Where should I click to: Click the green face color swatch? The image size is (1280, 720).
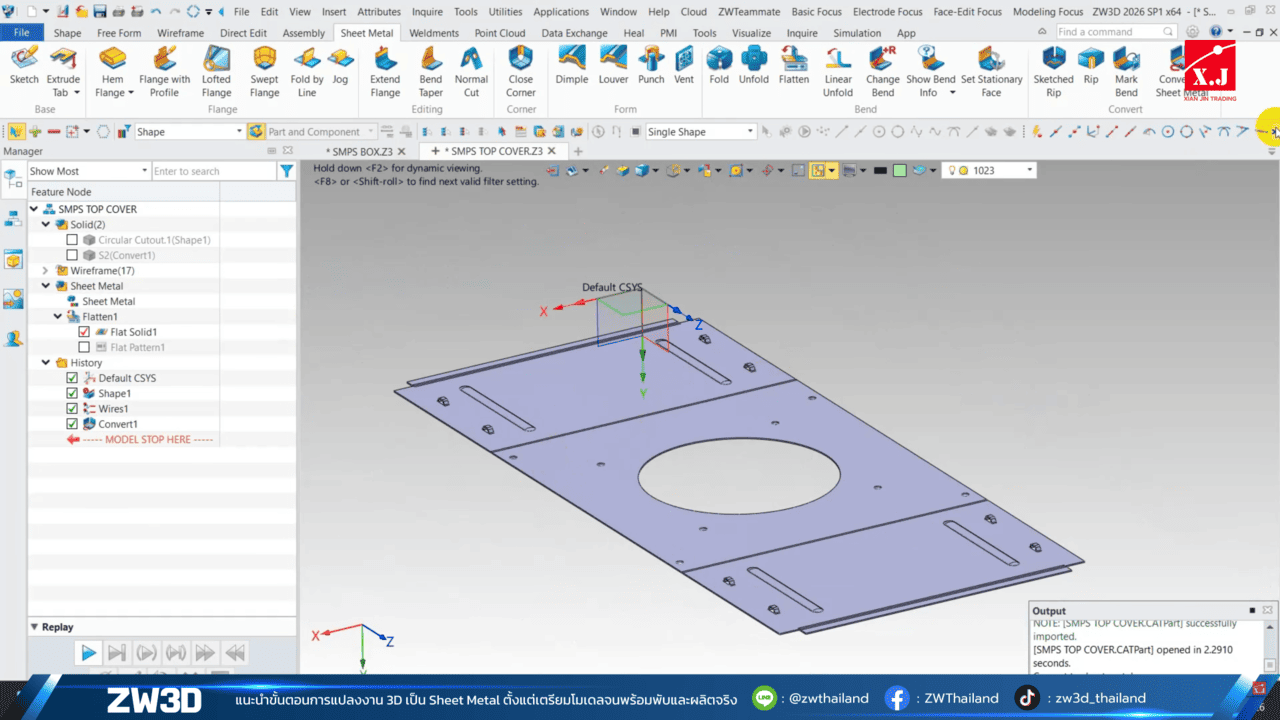[x=899, y=170]
